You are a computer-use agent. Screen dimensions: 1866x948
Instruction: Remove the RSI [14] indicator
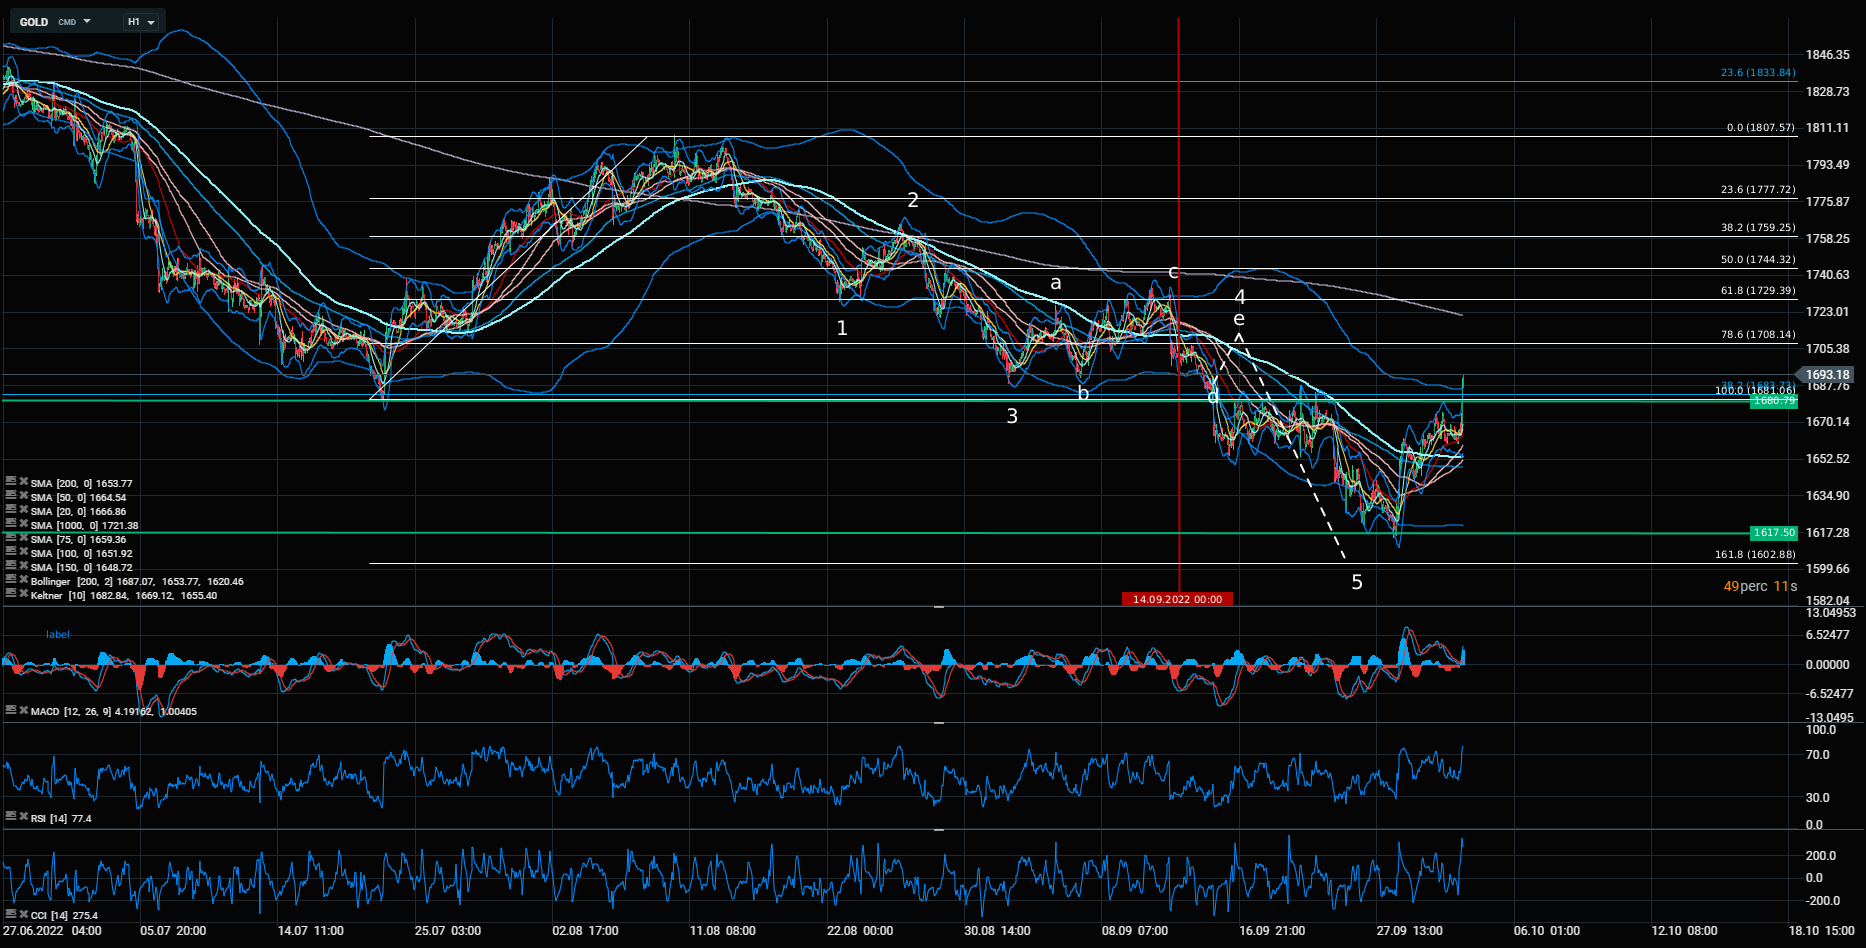[x=23, y=817]
